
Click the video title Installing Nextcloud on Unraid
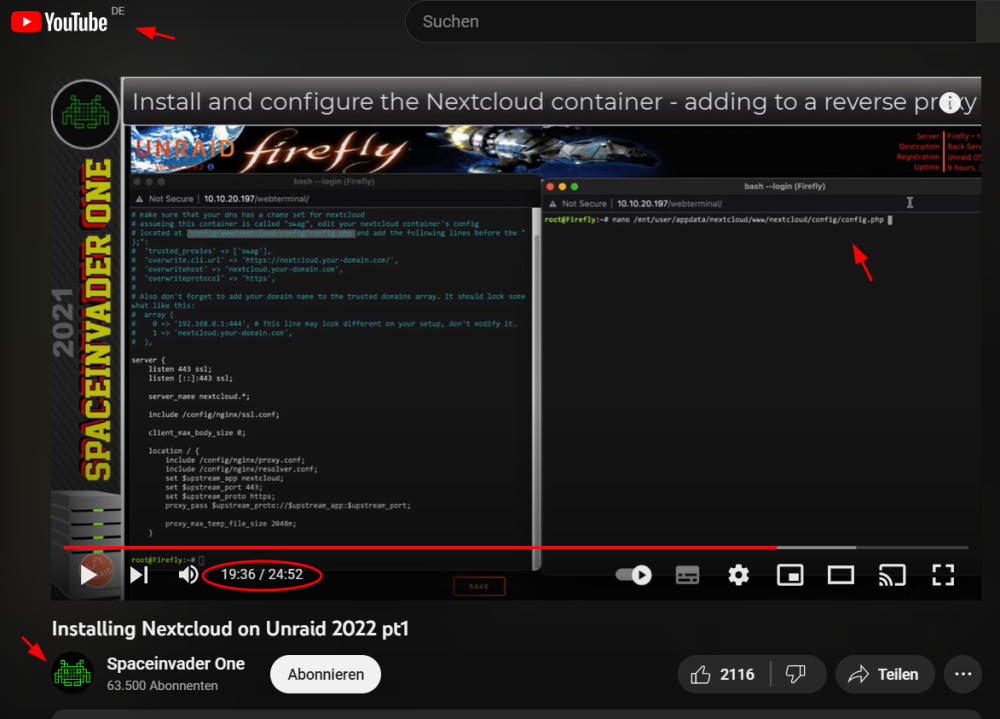click(x=230, y=629)
